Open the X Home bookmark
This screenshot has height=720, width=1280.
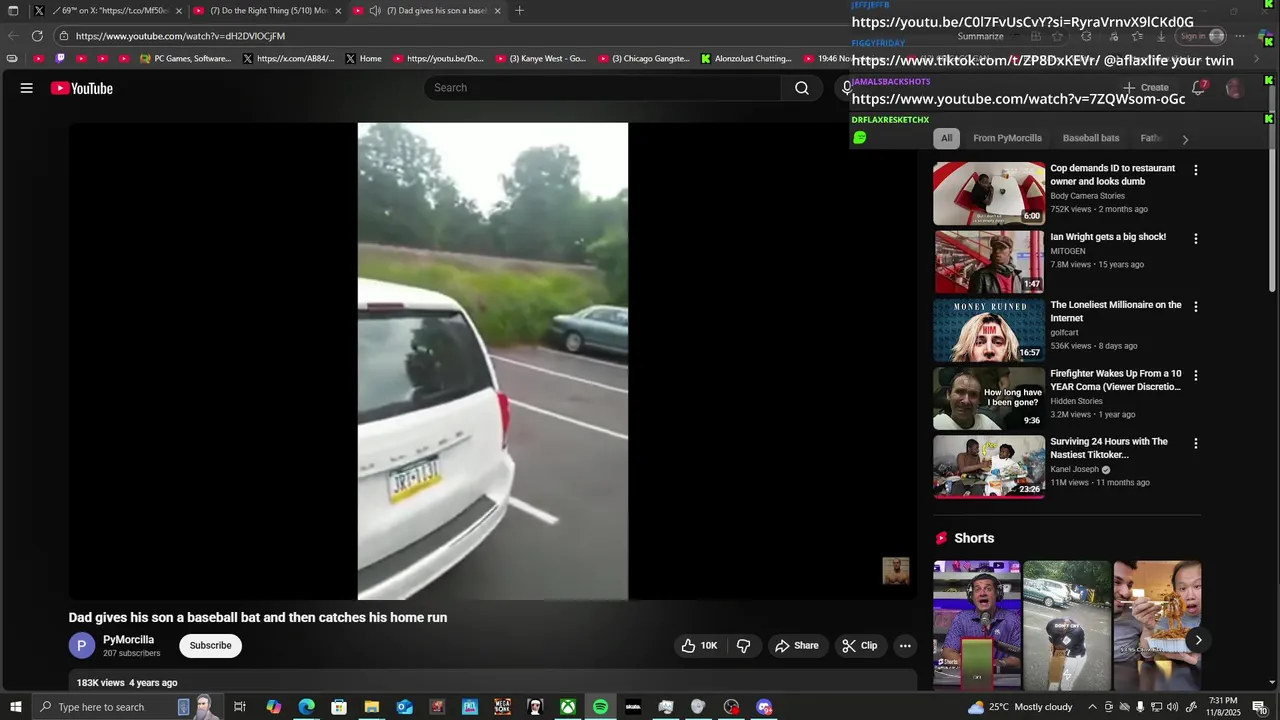coord(363,59)
